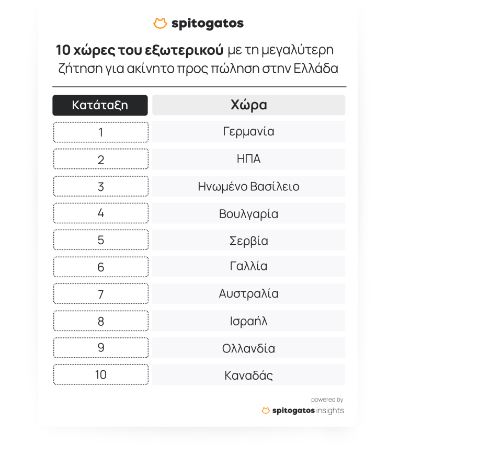The image size is (500, 460).
Task: Click the spitogatos insights footer cat icon
Action: pos(265,410)
